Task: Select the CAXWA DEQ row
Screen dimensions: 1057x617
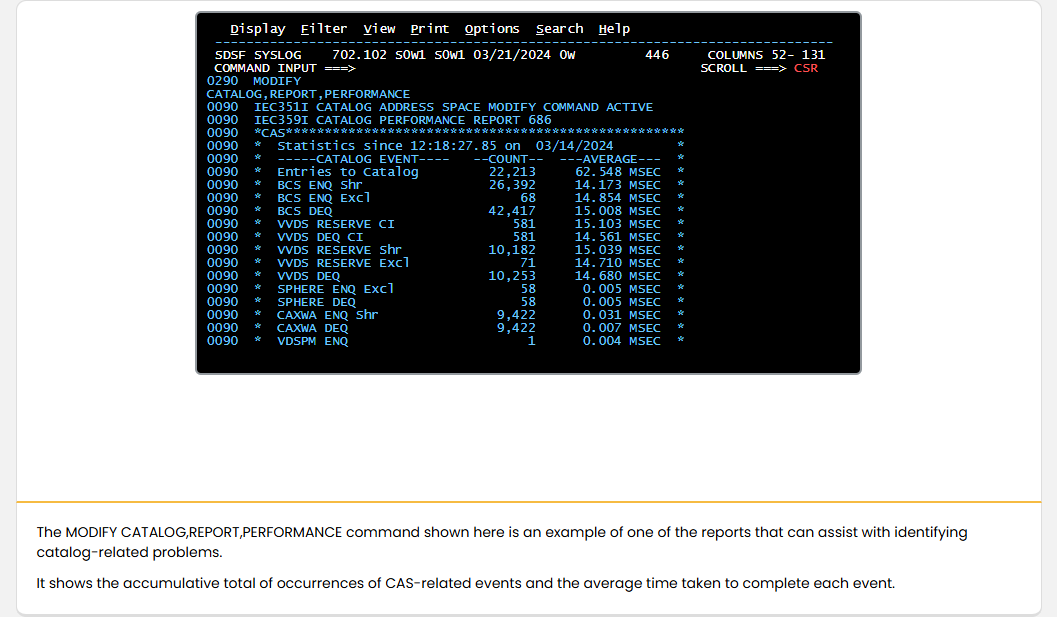Action: coord(445,328)
